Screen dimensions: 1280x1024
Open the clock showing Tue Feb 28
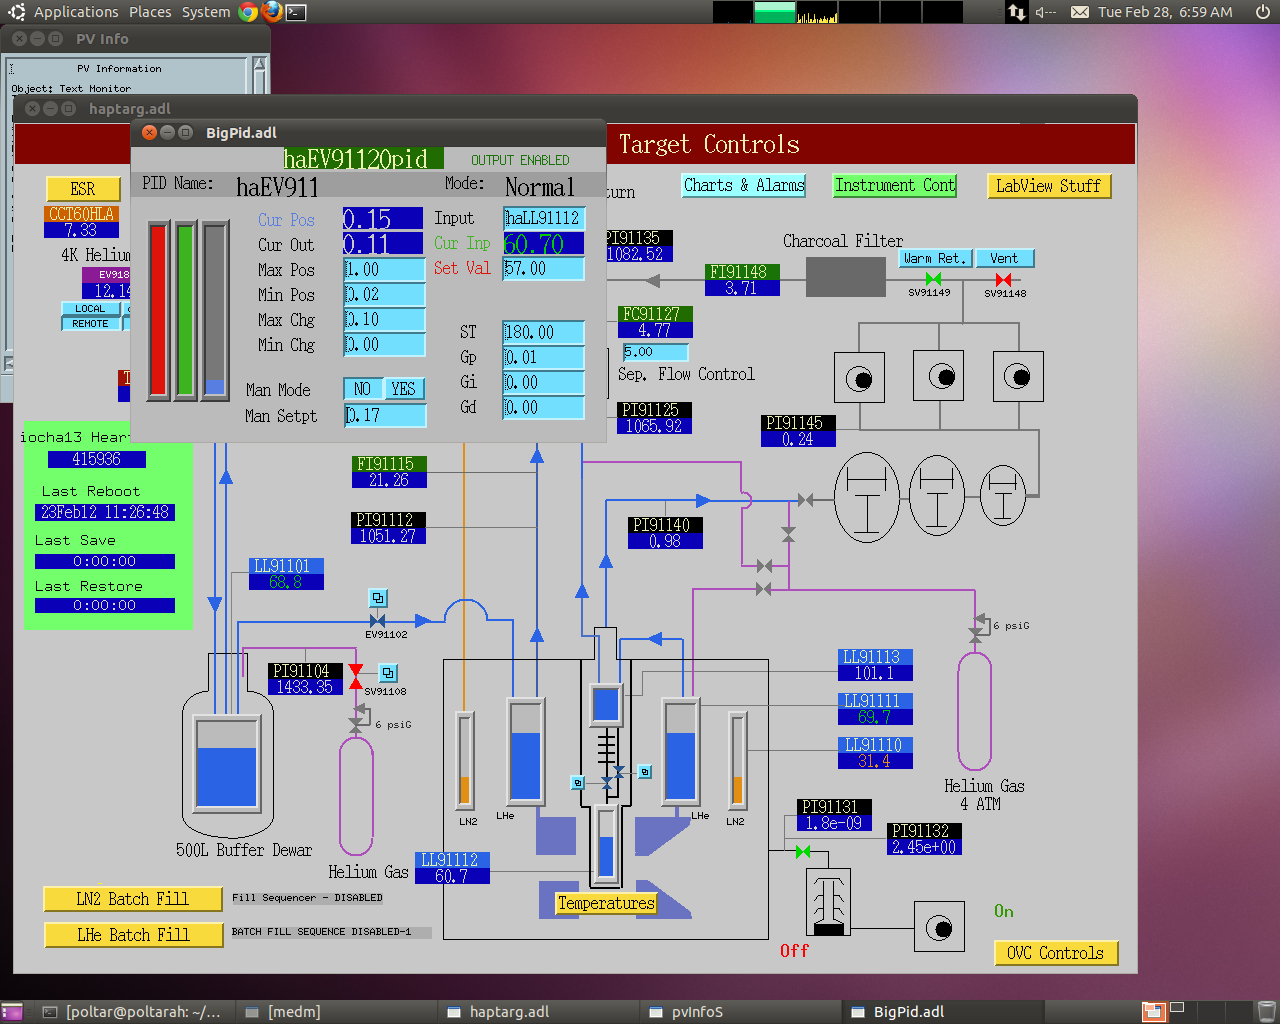[1165, 12]
